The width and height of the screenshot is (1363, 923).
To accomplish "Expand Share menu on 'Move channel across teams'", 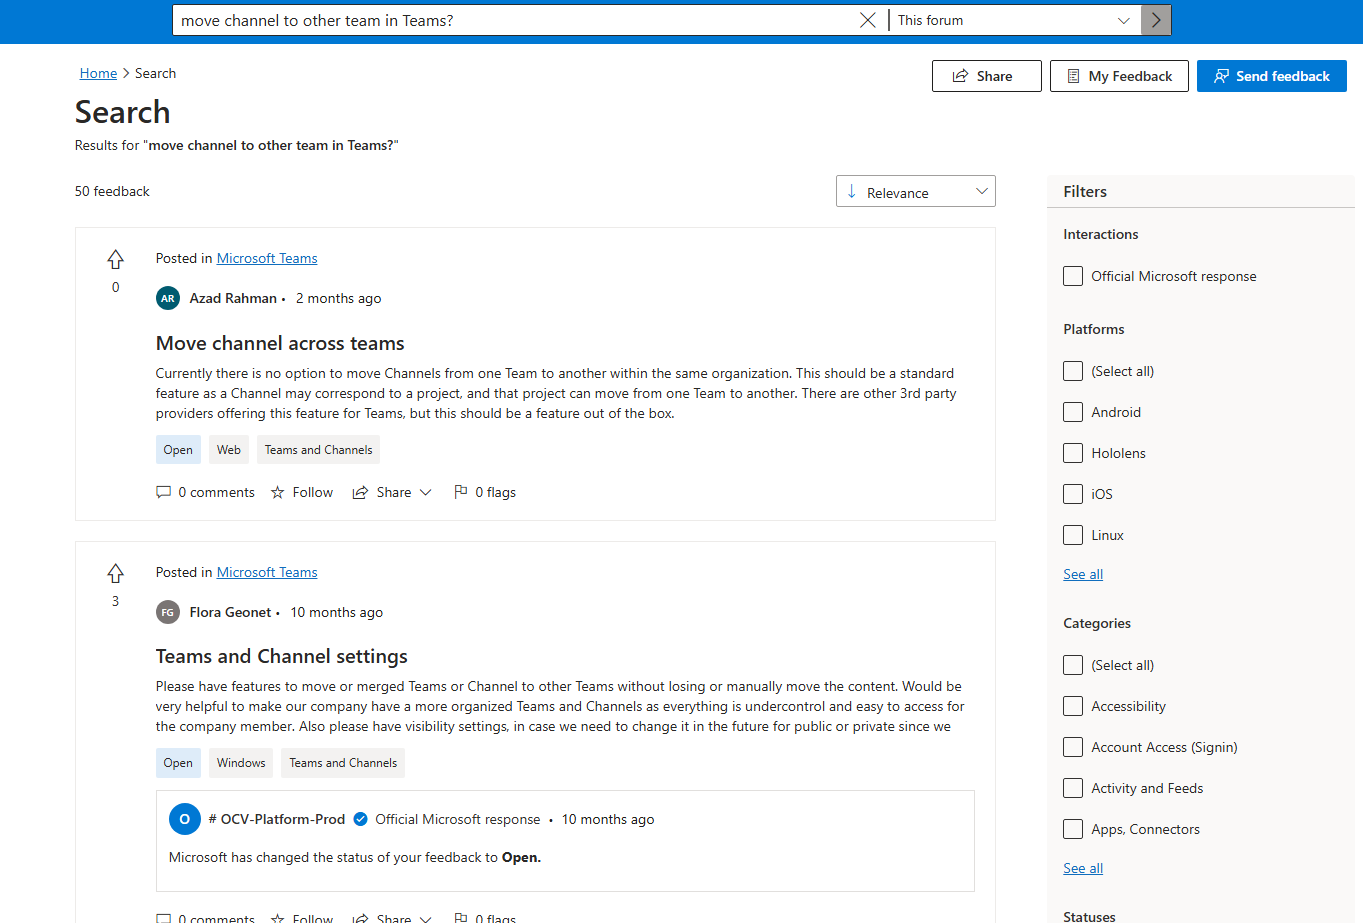I will point(392,492).
